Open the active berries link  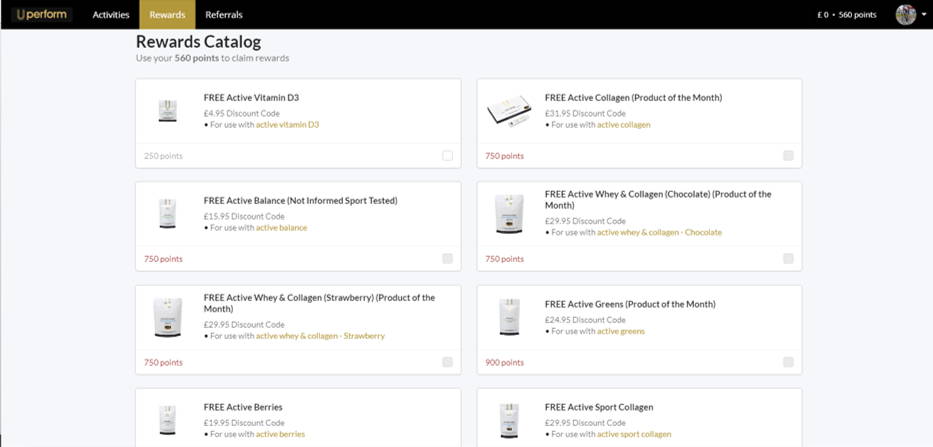[x=280, y=435]
